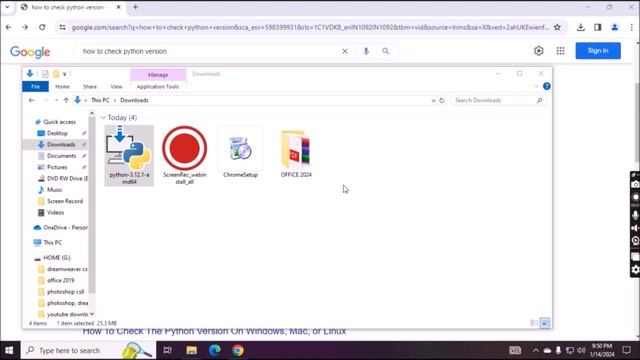Click taskbar Type here to search box
Screen dimensions: 640x360
[89, 350]
